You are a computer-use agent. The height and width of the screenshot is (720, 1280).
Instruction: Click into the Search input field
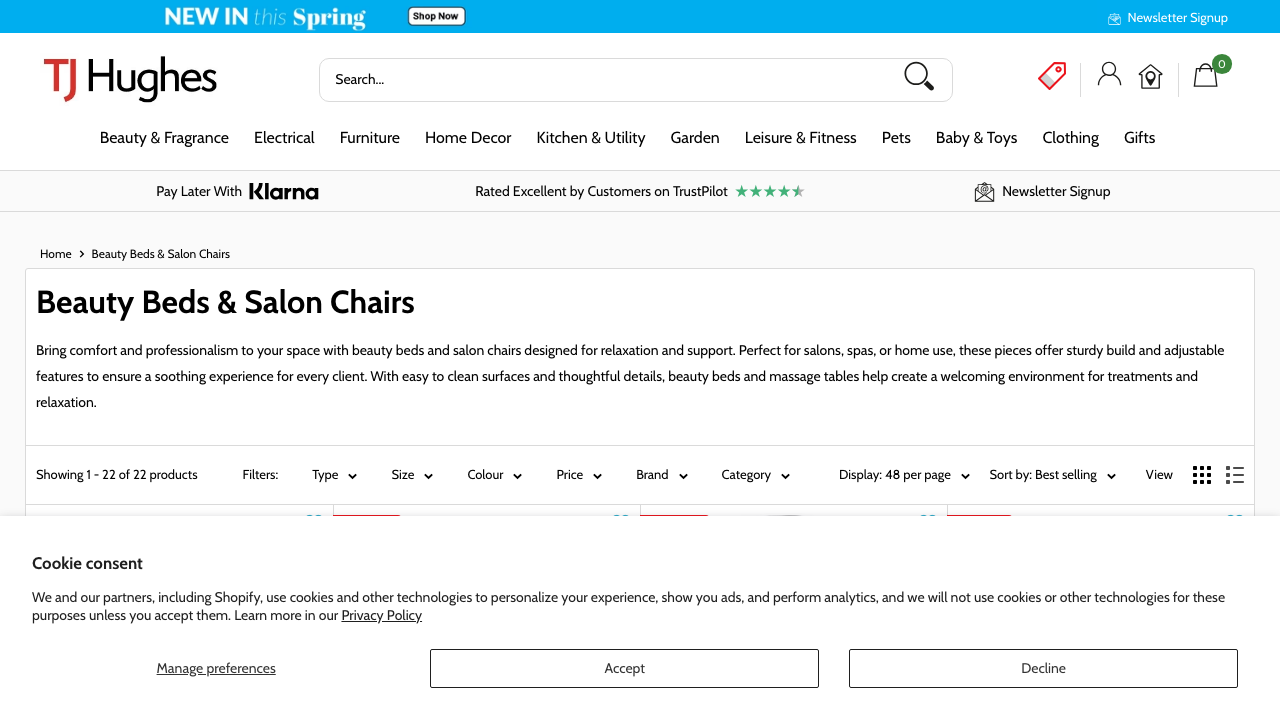coord(600,79)
